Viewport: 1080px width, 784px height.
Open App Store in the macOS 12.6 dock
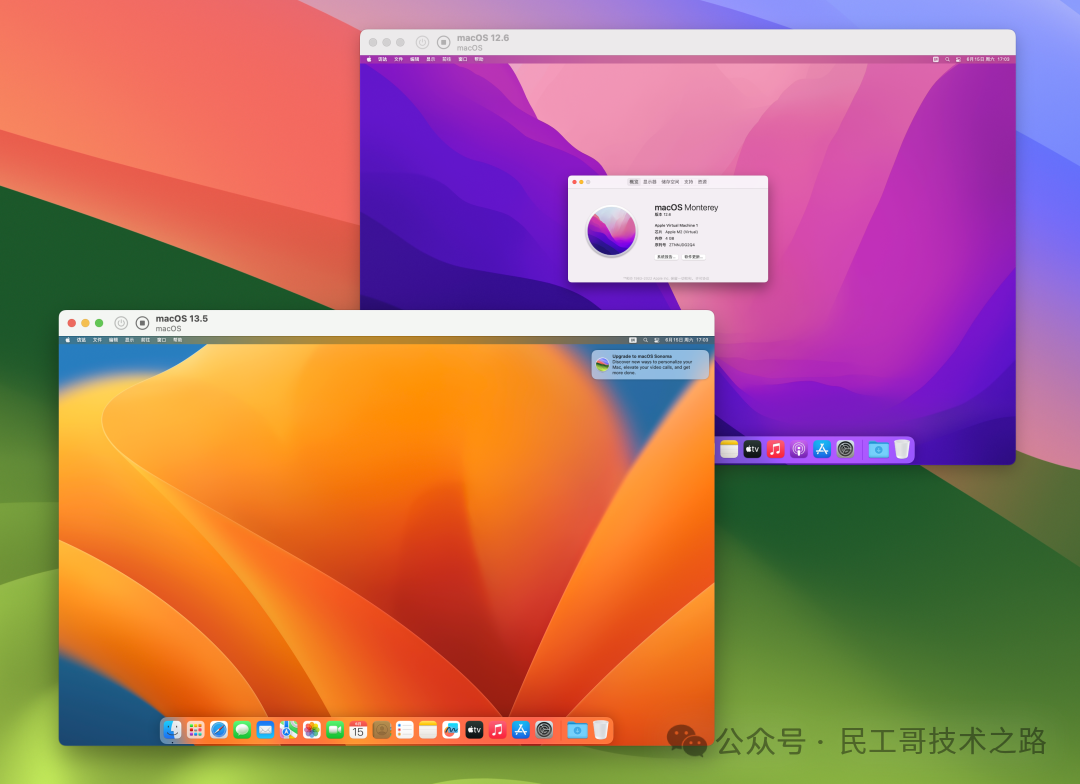pos(822,449)
